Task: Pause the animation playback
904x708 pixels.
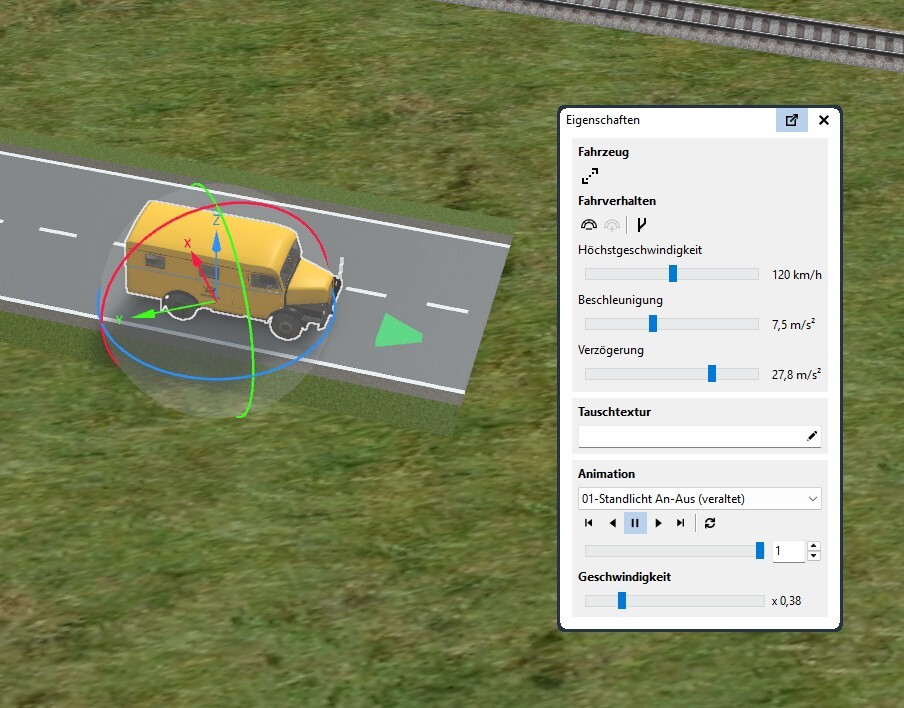Action: [635, 523]
